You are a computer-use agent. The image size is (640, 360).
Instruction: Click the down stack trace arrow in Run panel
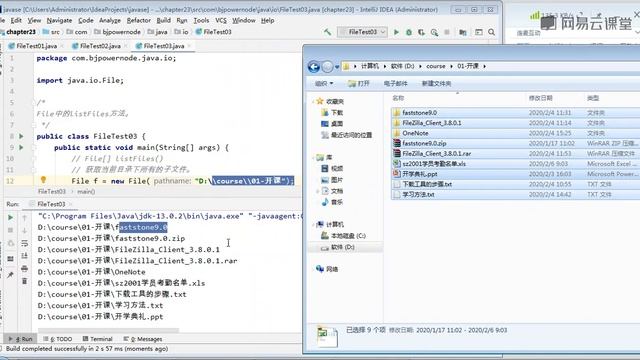coord(24,231)
